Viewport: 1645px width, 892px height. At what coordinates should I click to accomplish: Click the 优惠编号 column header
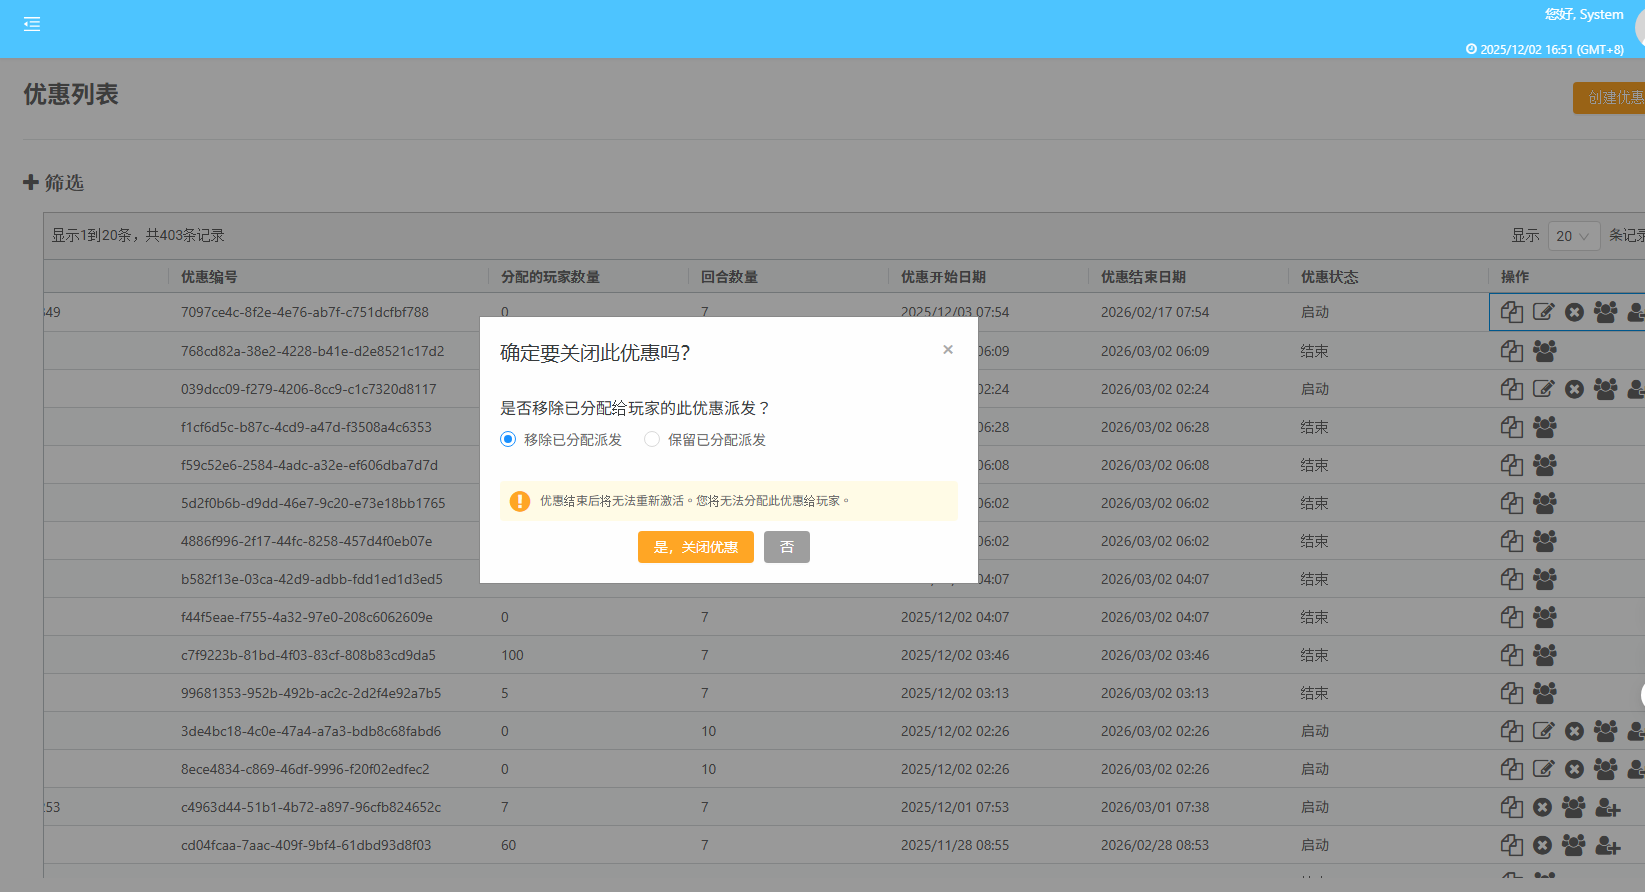[x=209, y=277]
